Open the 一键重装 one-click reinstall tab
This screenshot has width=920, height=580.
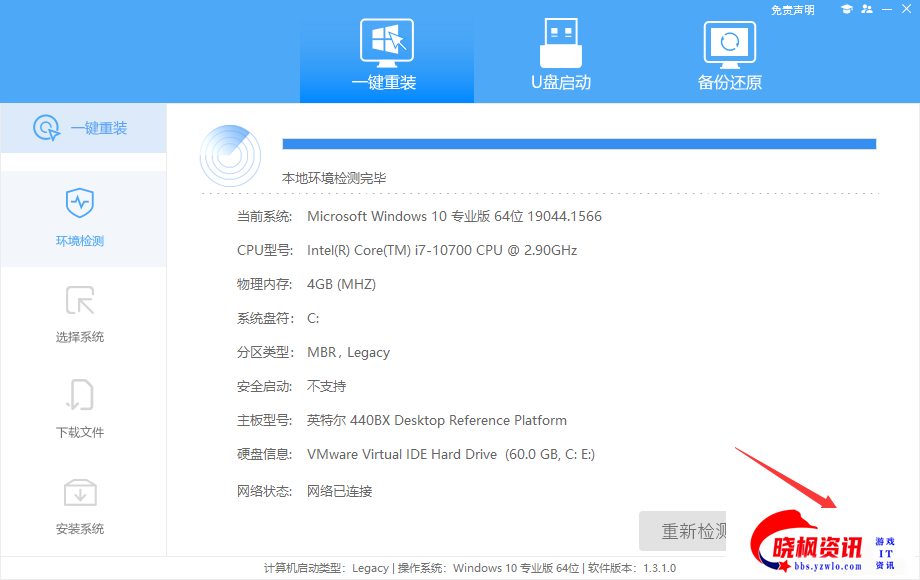tap(386, 54)
